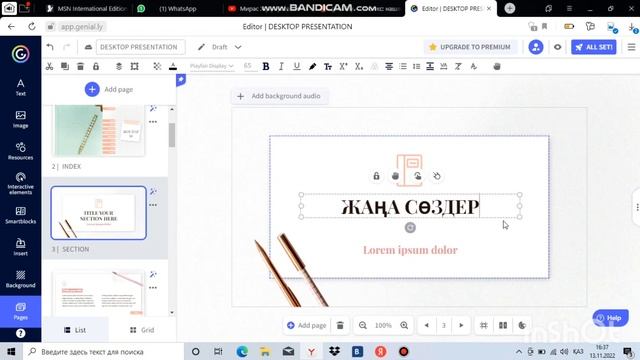This screenshot has height=360, width=640.
Task: Select the Pages panel
Action: [x=20, y=311]
